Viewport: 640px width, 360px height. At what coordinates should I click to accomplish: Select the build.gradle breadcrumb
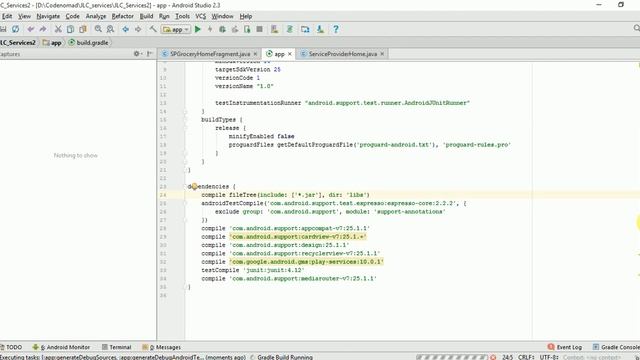[x=89, y=42]
